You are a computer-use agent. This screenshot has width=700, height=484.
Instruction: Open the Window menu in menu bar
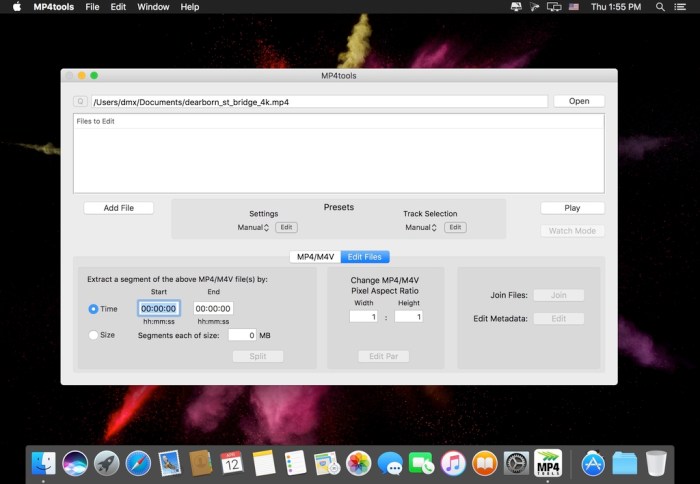[x=153, y=7]
